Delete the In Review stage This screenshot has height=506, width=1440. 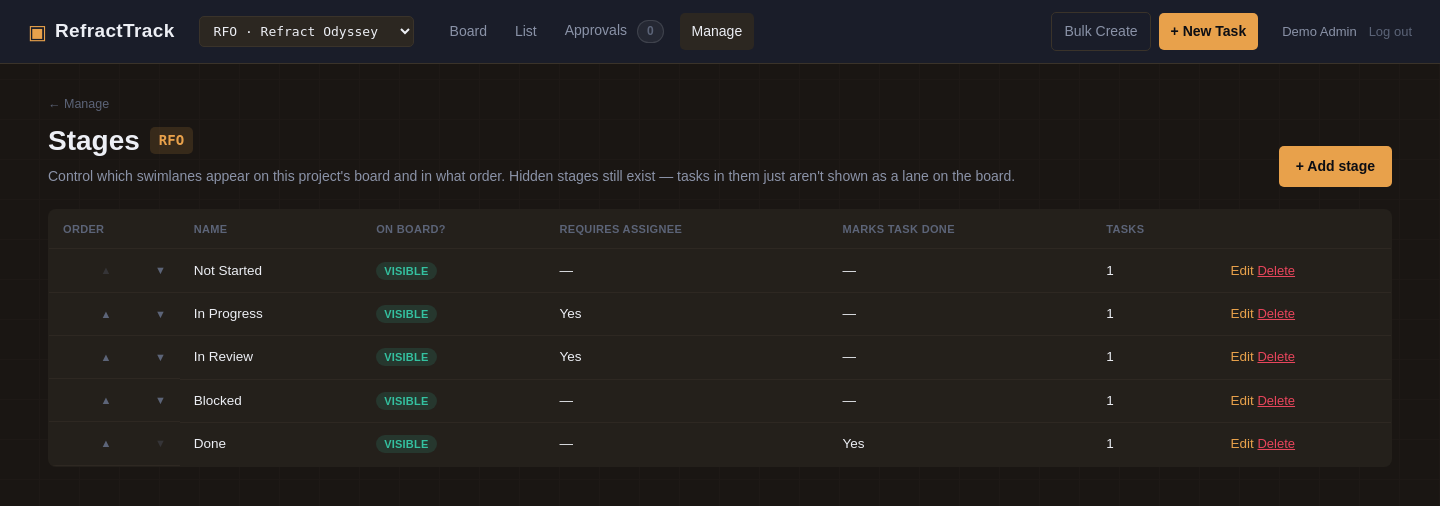pyautogui.click(x=1276, y=356)
